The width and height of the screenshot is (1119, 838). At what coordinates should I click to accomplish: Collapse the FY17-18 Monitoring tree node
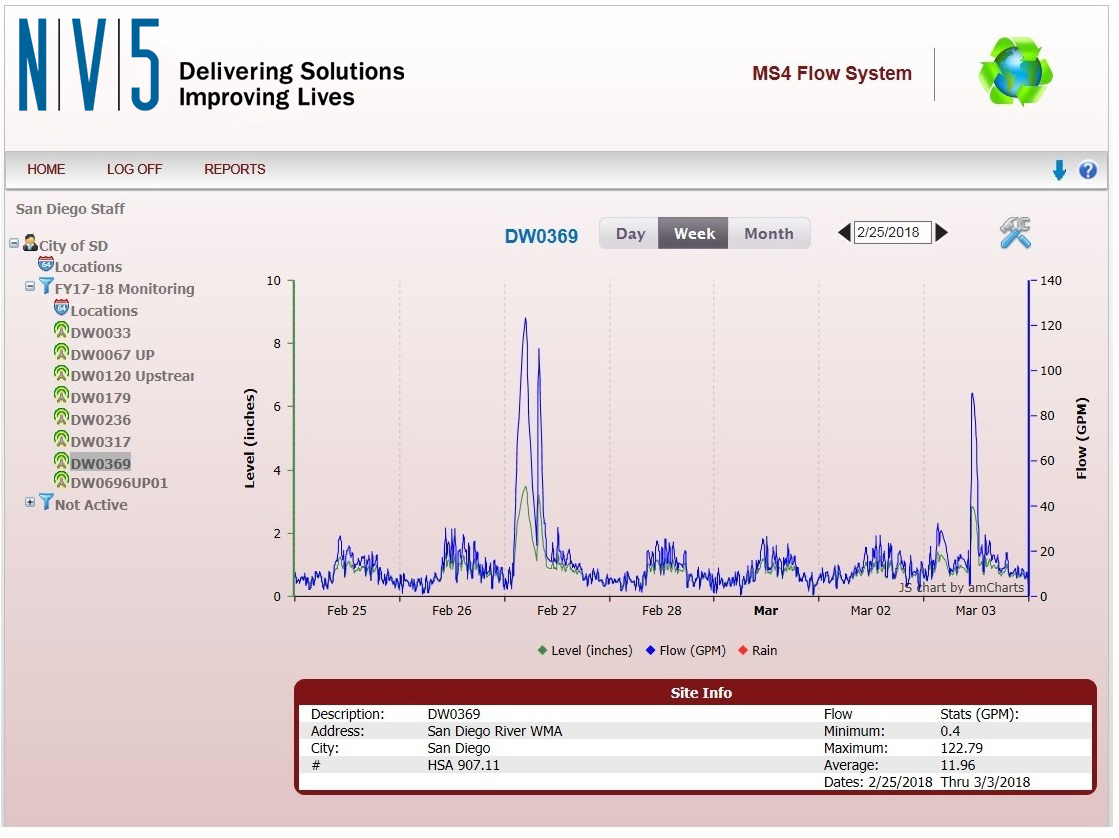pos(29,285)
